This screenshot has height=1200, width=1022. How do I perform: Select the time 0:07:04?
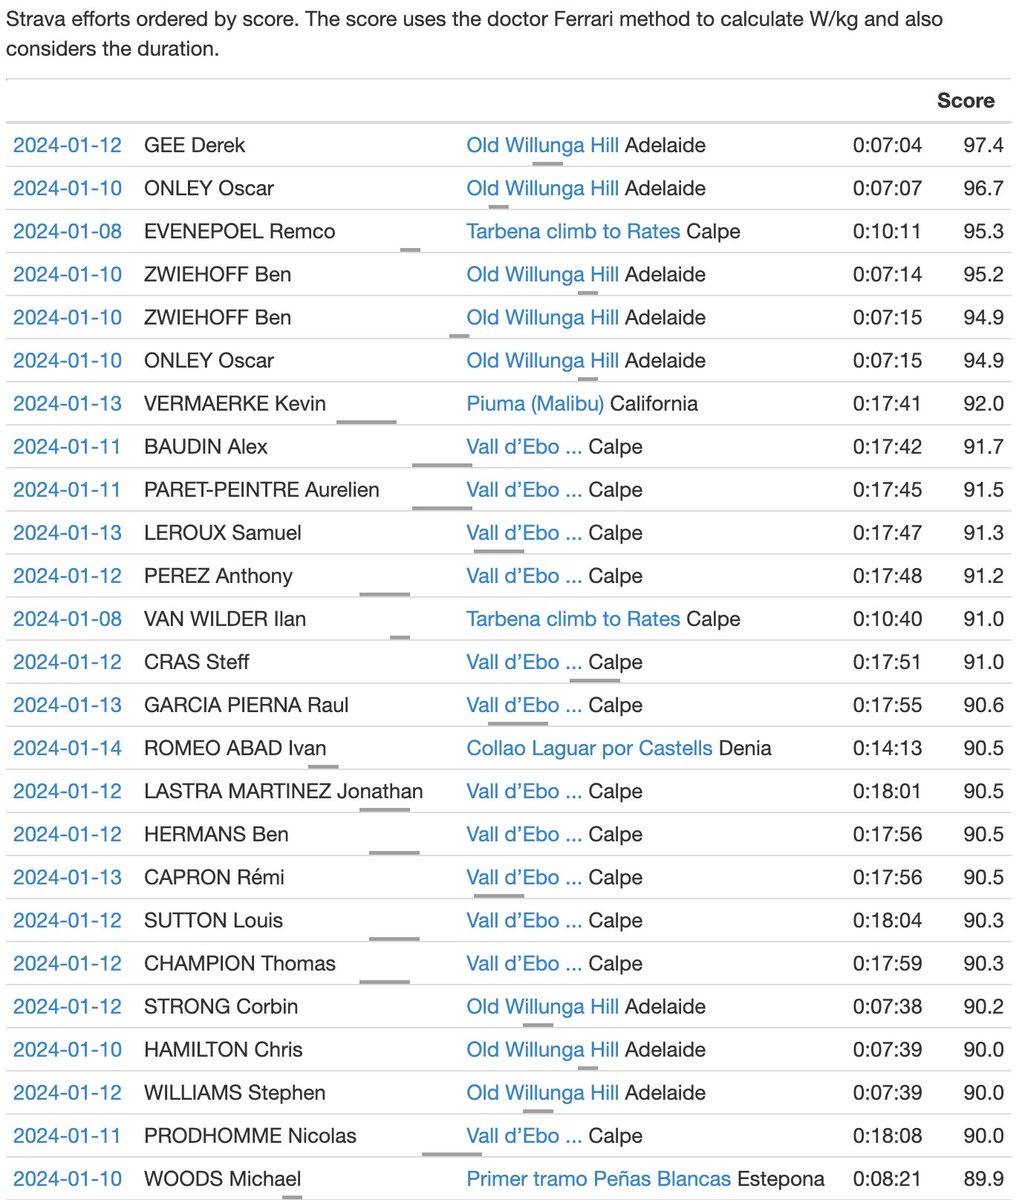[887, 145]
